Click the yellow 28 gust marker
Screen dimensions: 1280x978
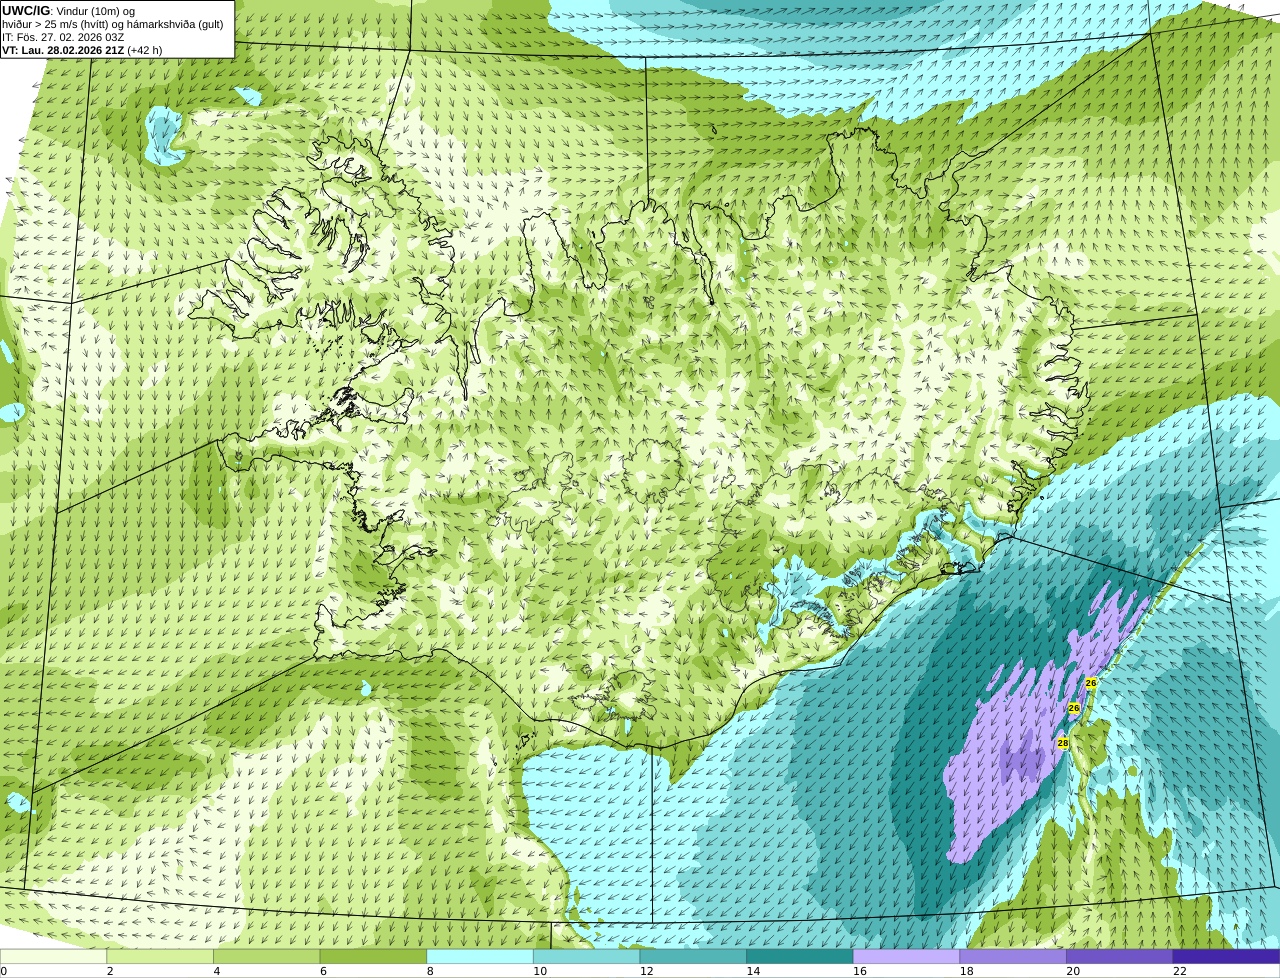1063,743
